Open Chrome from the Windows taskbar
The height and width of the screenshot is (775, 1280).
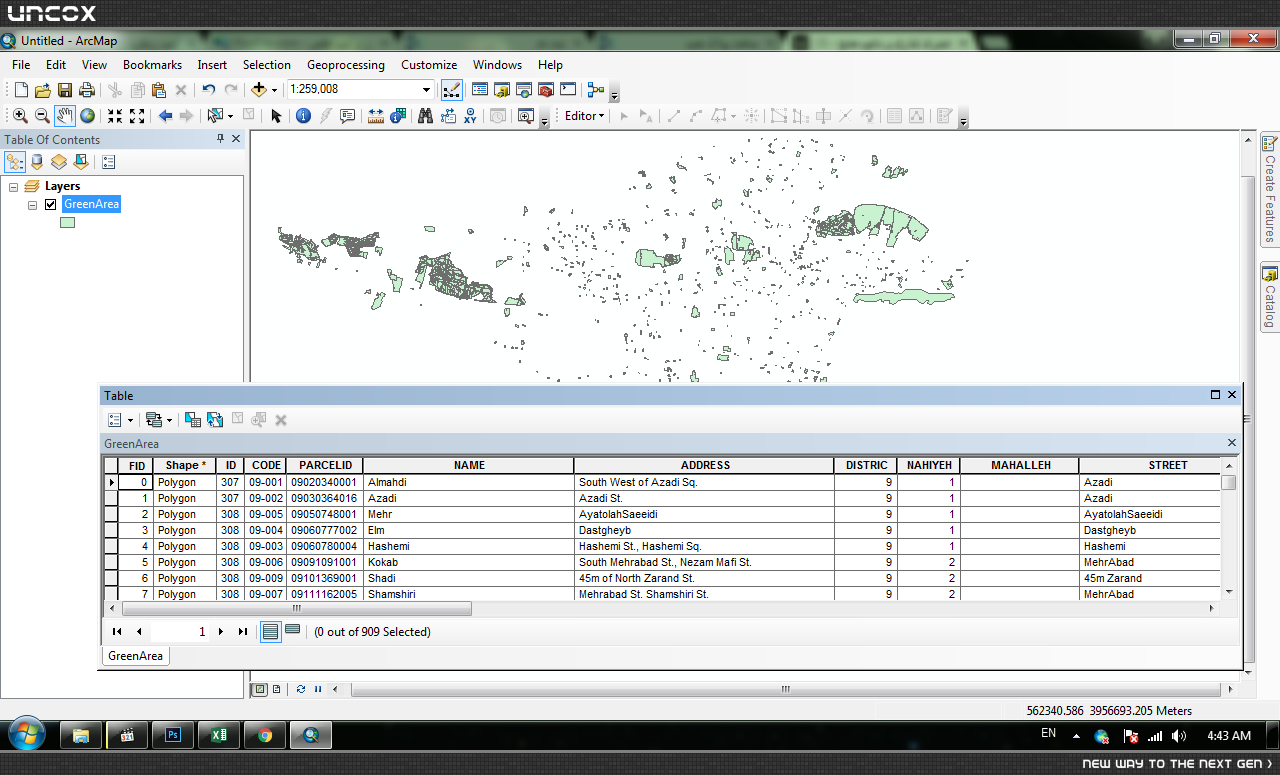click(265, 735)
